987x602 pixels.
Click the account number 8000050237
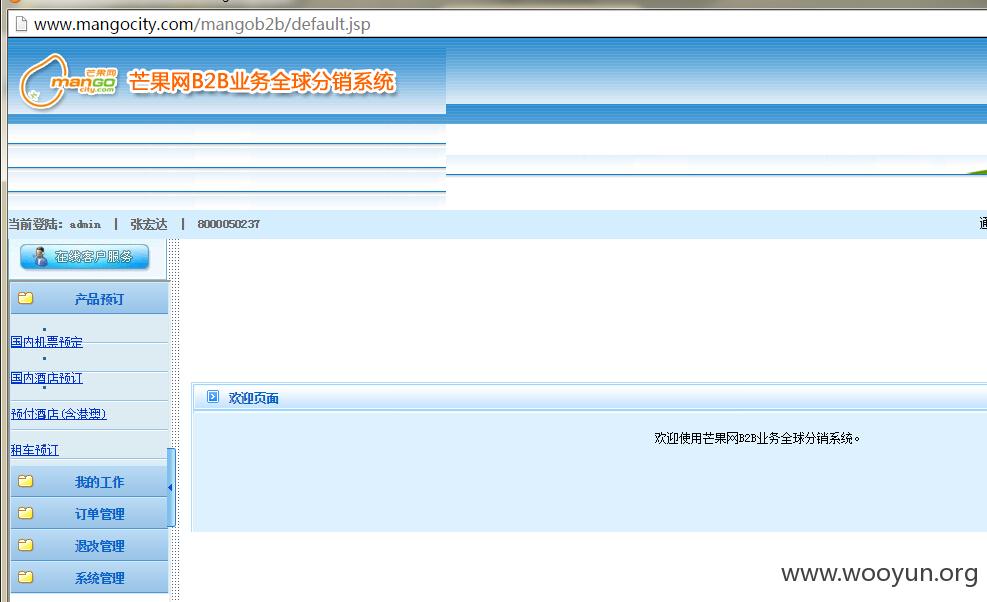pyautogui.click(x=228, y=224)
